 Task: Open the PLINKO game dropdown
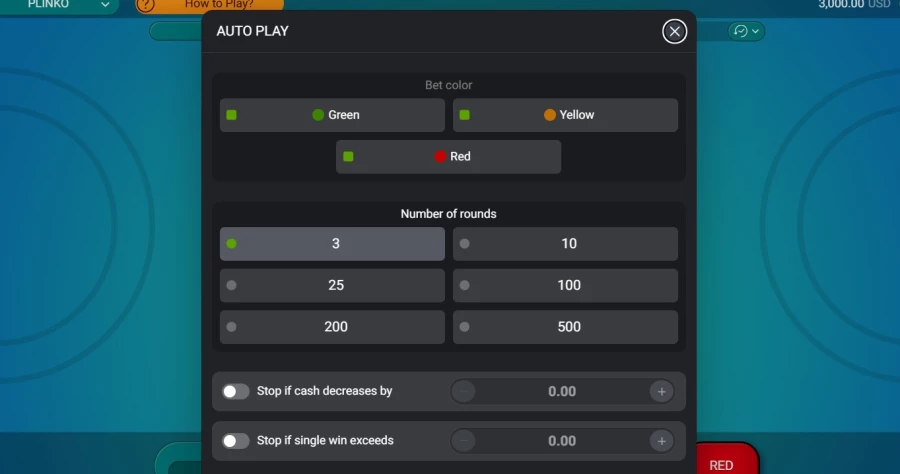tap(60, 5)
